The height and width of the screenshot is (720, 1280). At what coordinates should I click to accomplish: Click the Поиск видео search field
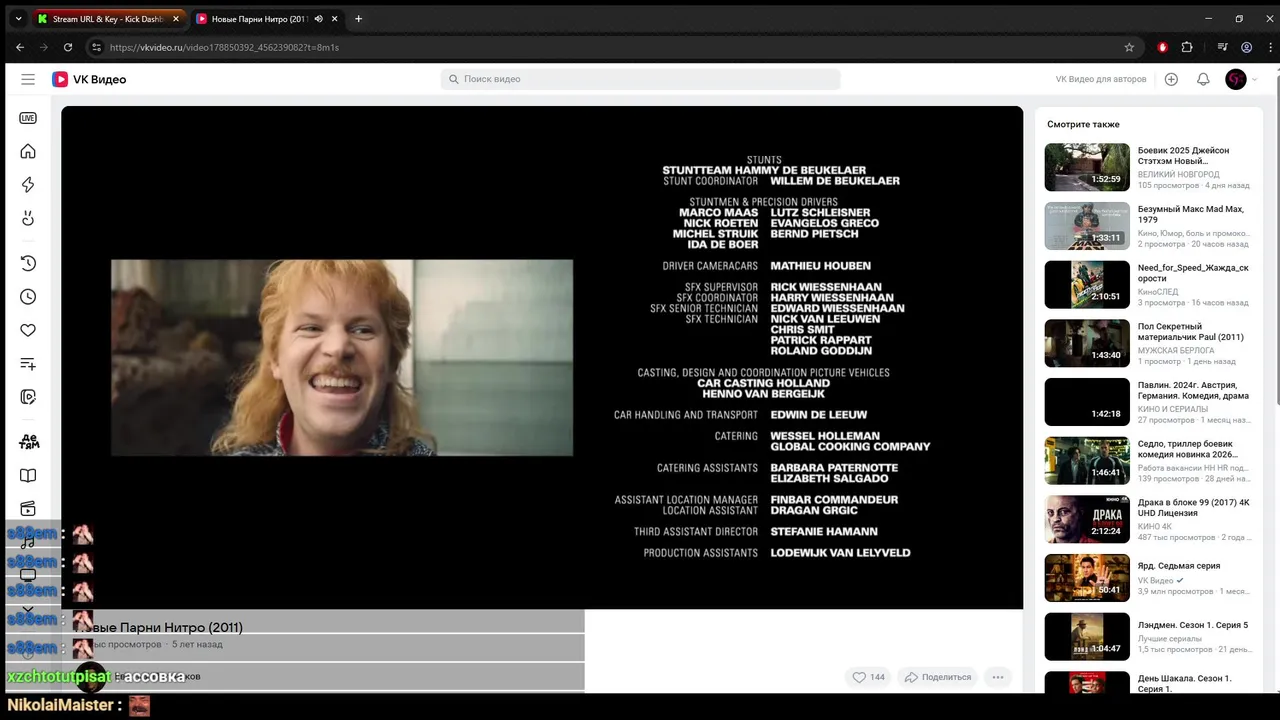640,79
